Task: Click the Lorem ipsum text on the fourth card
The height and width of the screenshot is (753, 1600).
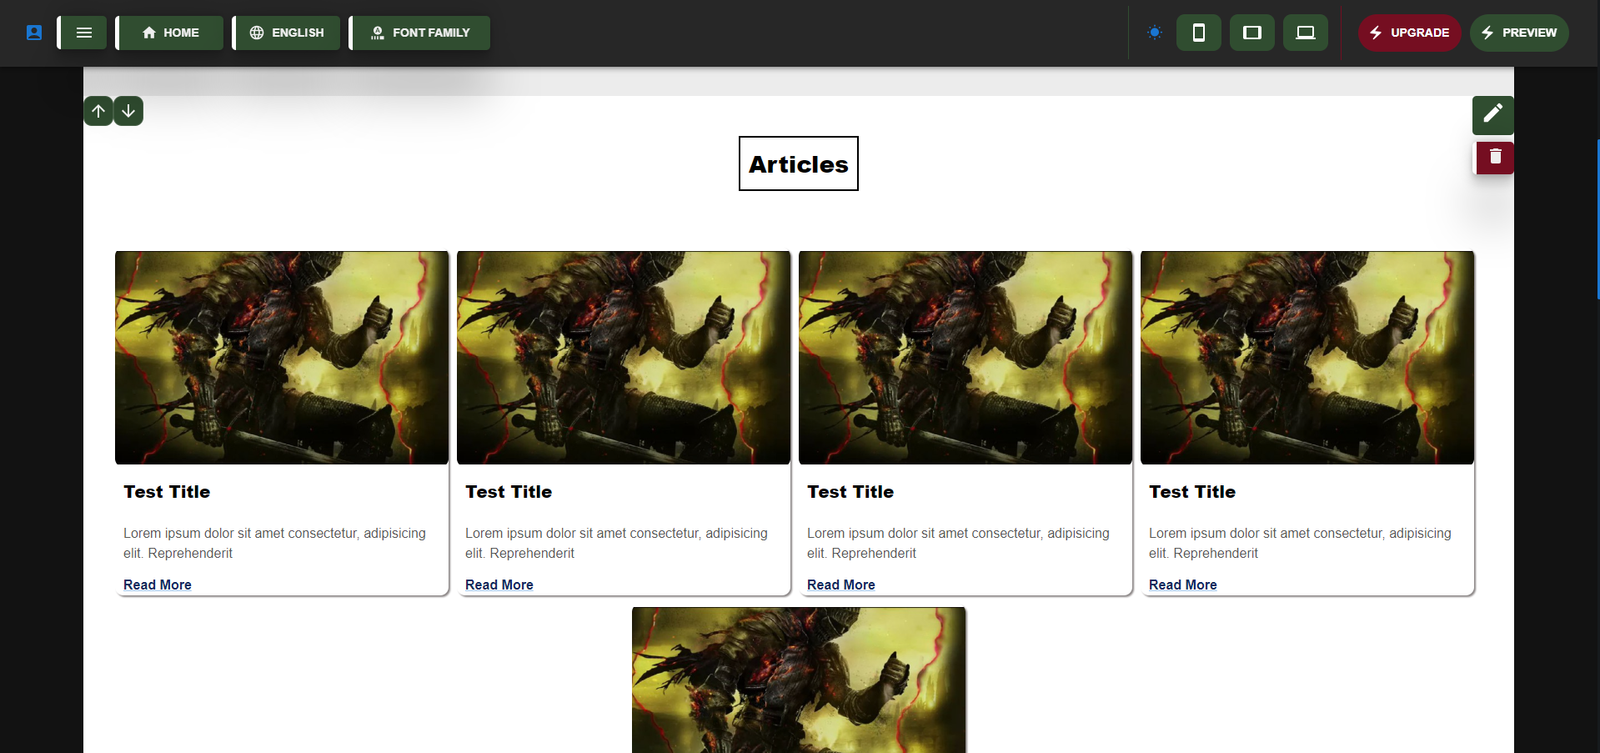Action: click(x=1300, y=543)
